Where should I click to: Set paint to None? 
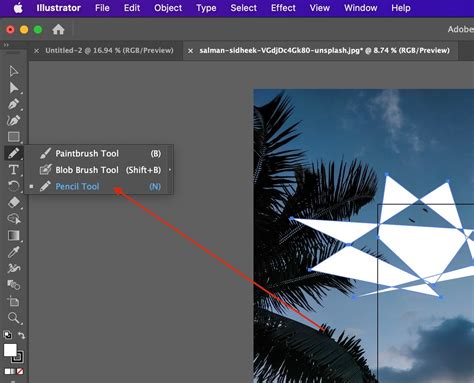point(20,371)
